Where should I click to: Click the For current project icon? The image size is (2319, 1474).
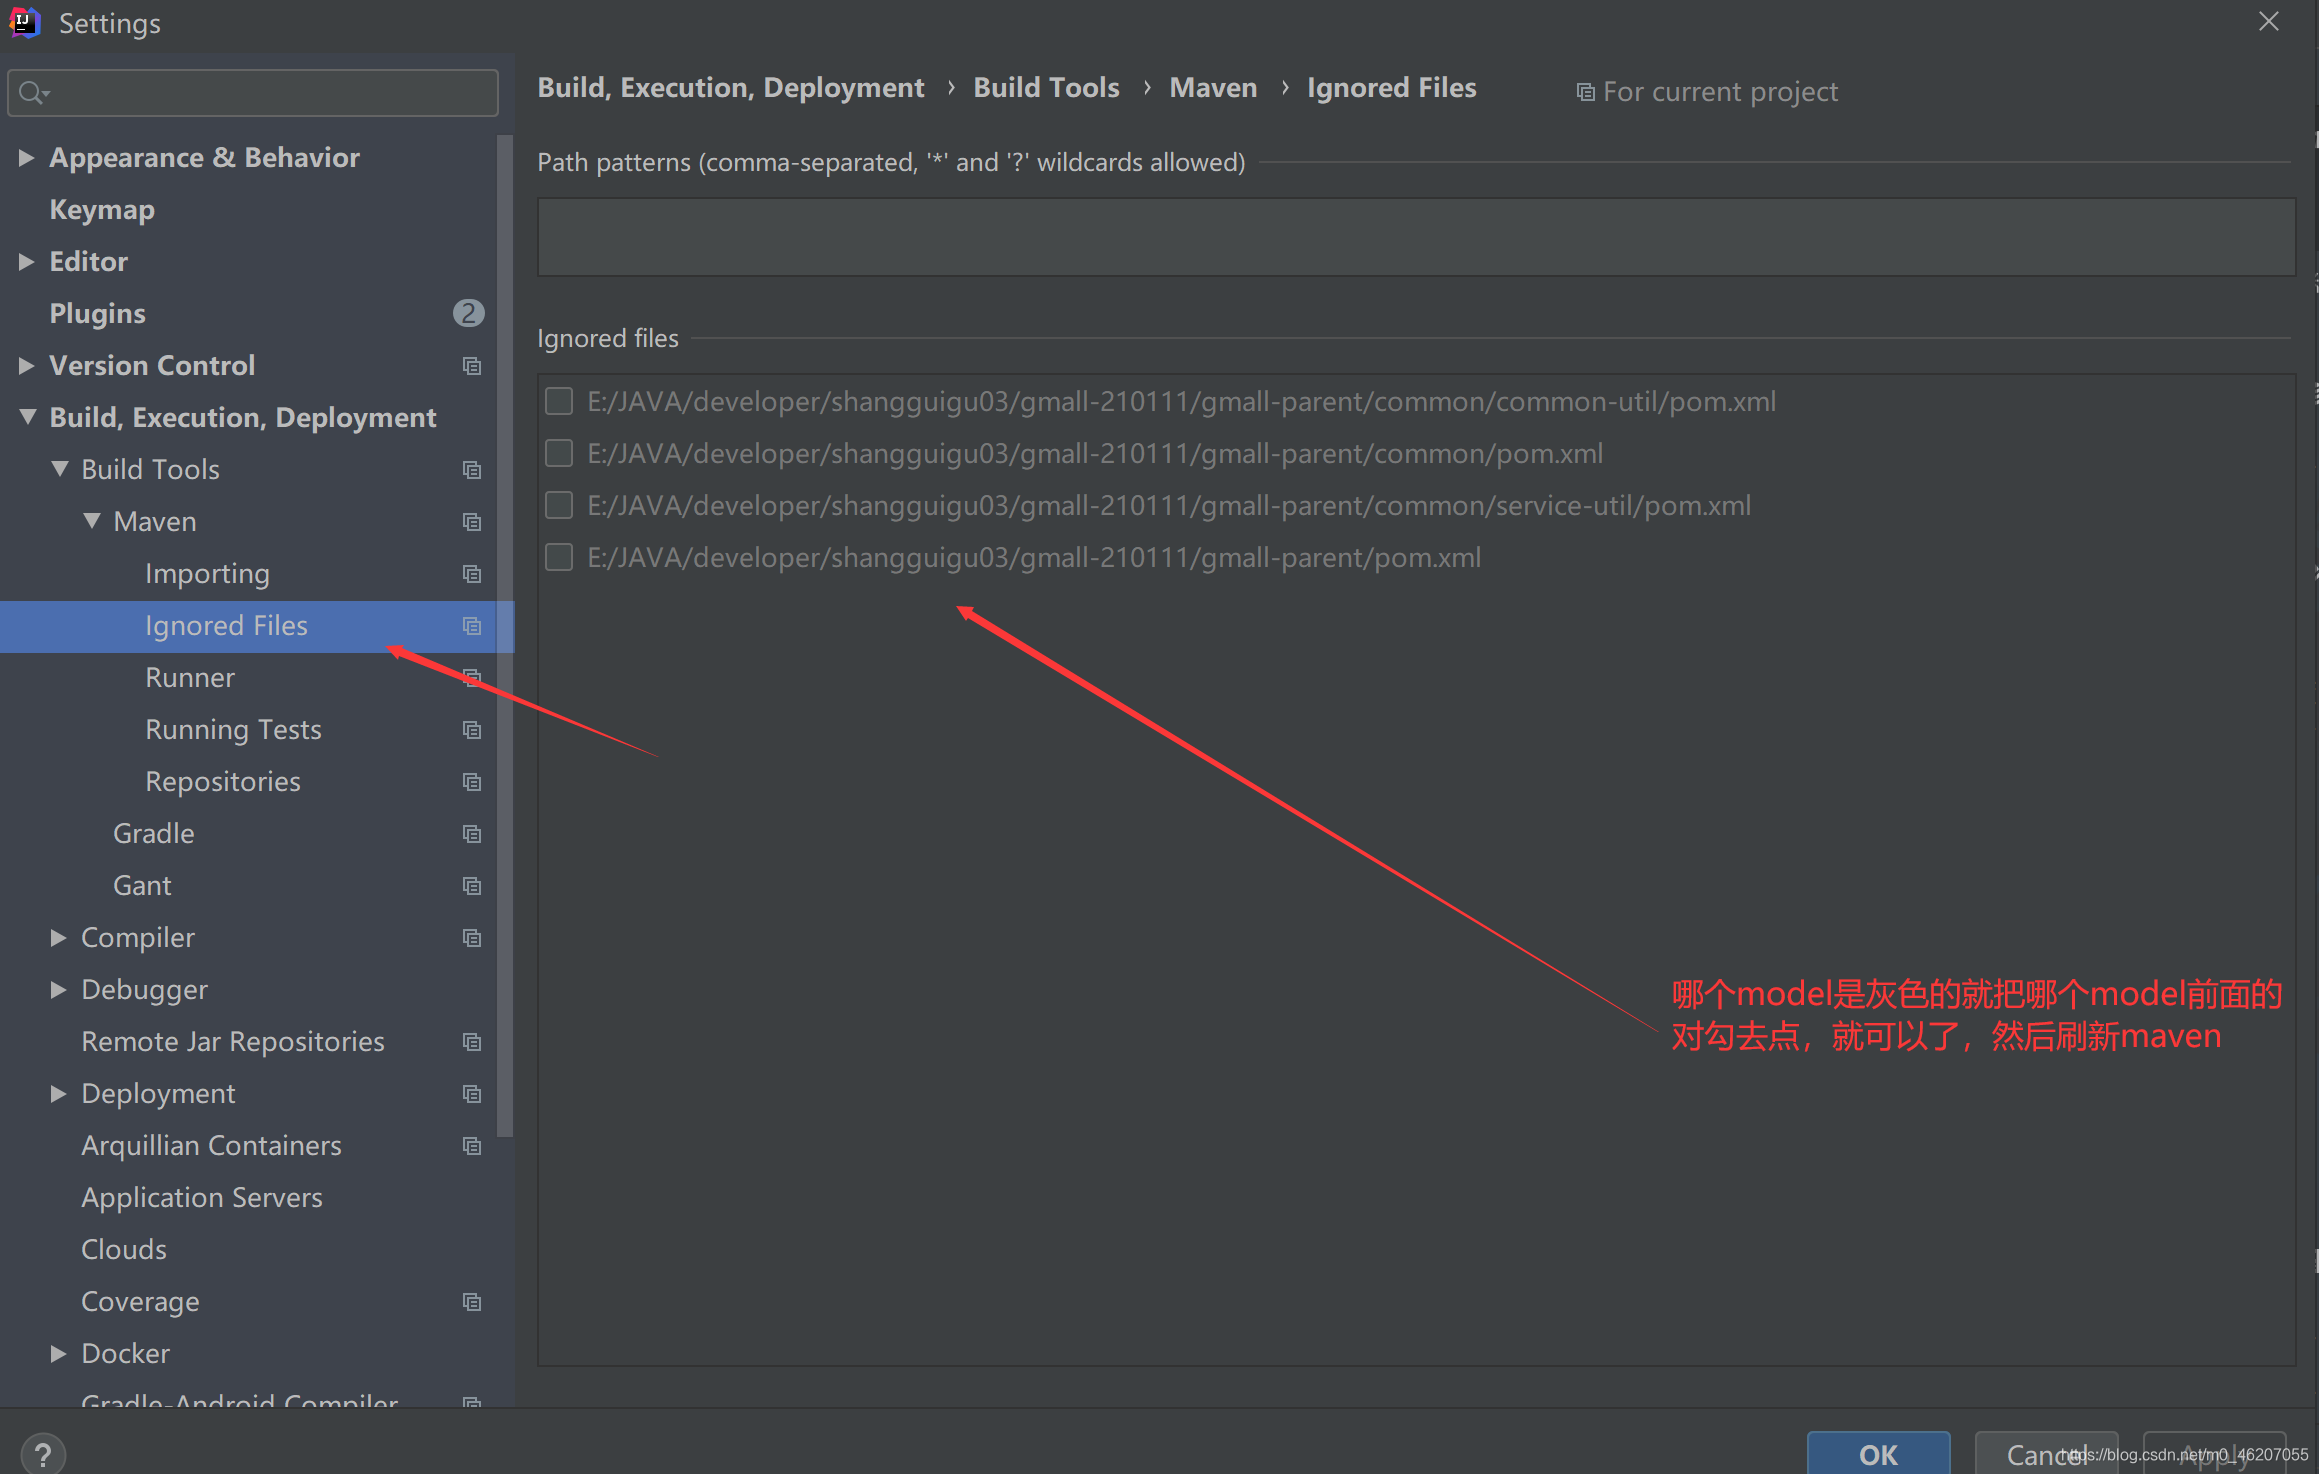tap(1585, 92)
